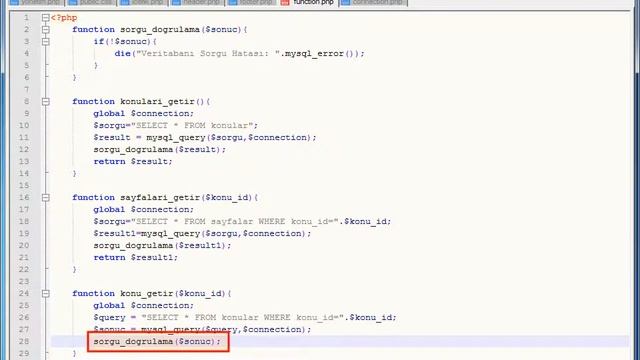The height and width of the screenshot is (360, 640).
Task: Click return $result; on line 13
Action: tap(133, 161)
